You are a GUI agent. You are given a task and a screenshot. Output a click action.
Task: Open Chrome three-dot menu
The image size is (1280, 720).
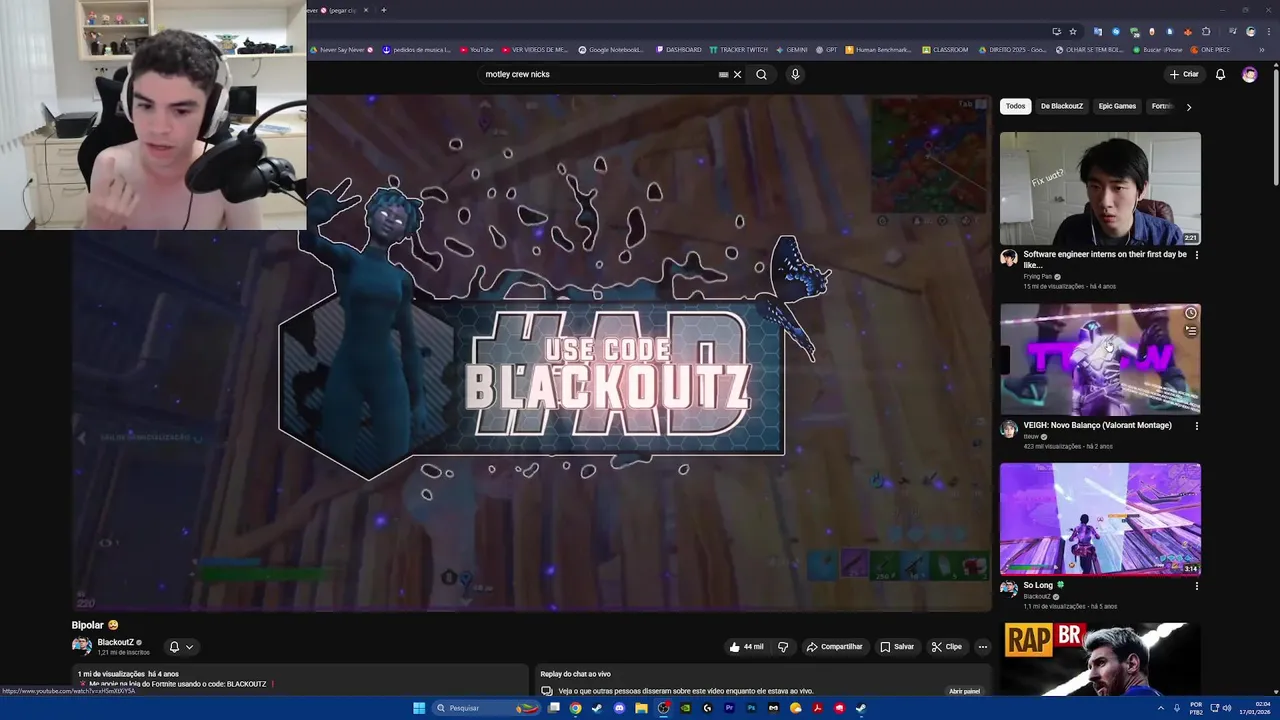(1269, 31)
